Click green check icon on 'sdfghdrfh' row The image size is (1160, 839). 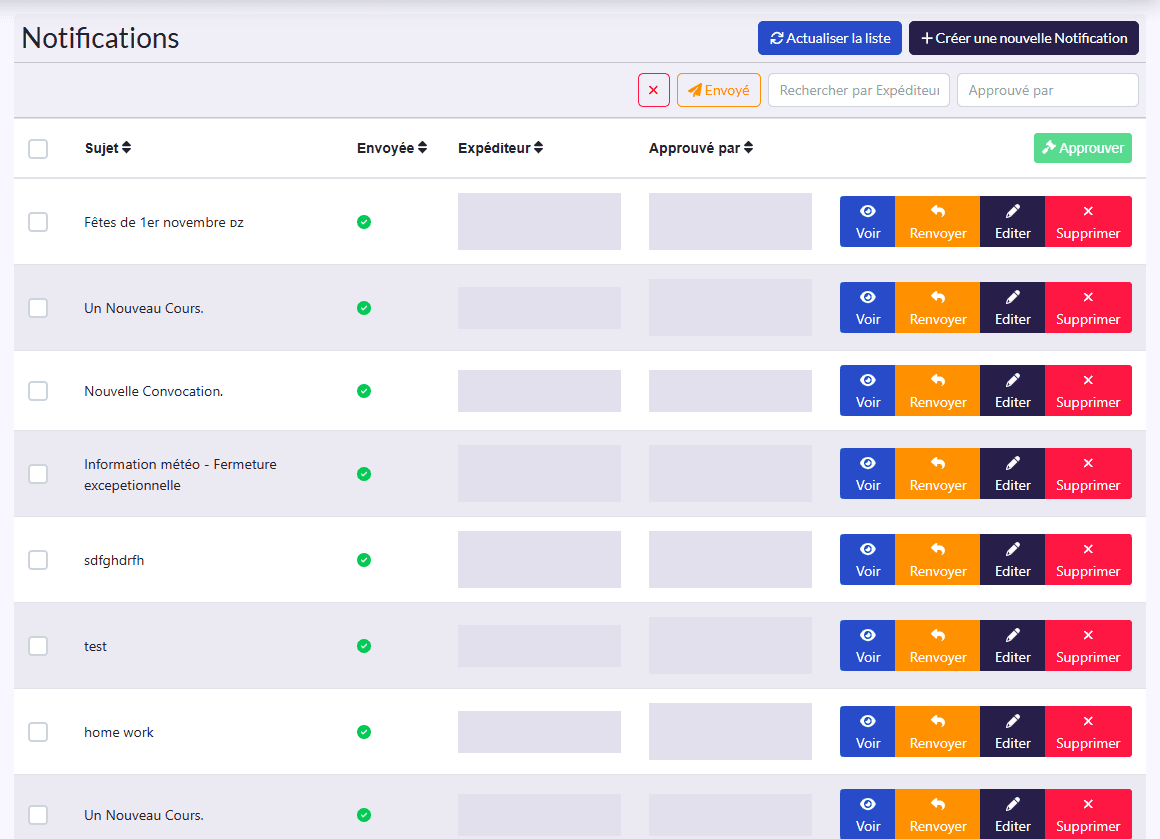pyautogui.click(x=364, y=560)
